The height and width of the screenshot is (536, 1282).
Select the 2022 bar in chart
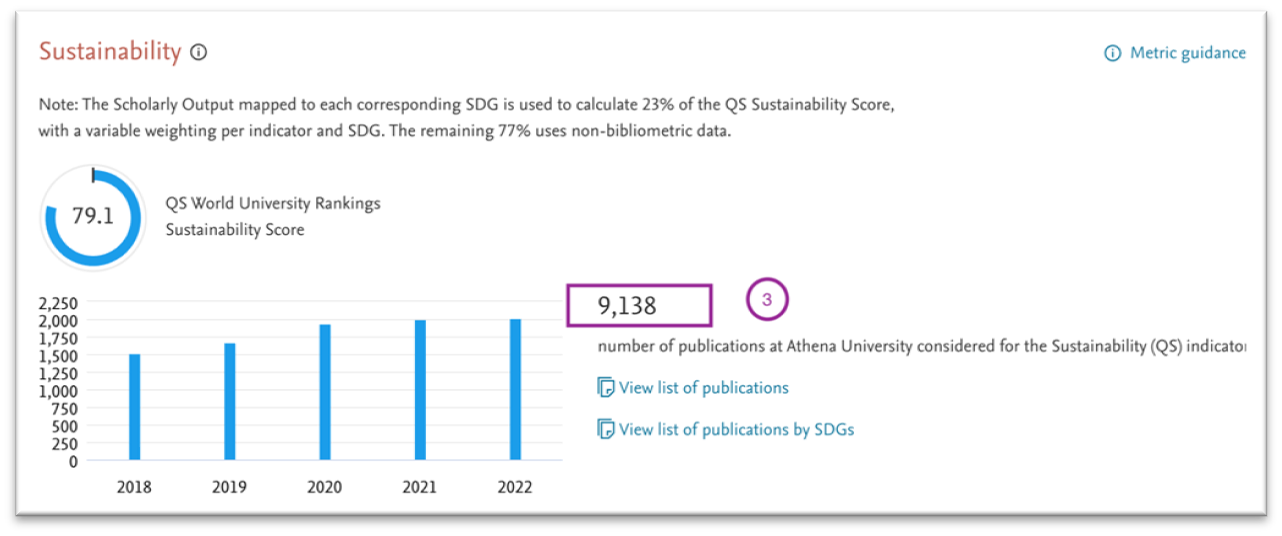tap(516, 390)
